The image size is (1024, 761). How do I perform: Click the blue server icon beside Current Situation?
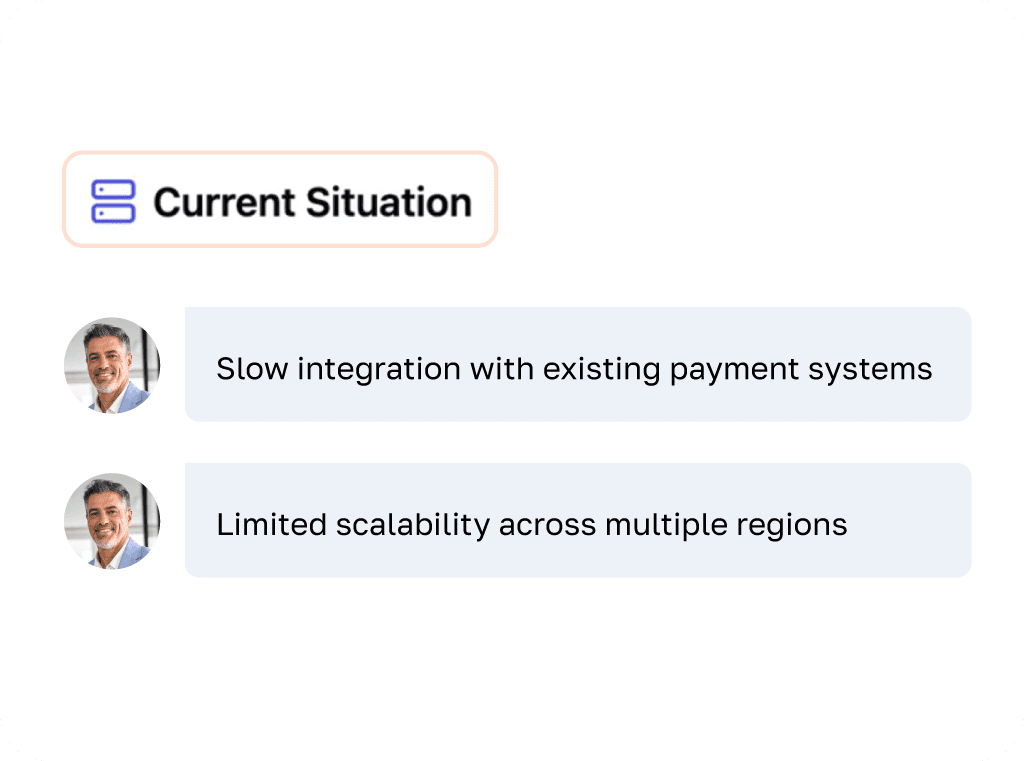coord(113,201)
